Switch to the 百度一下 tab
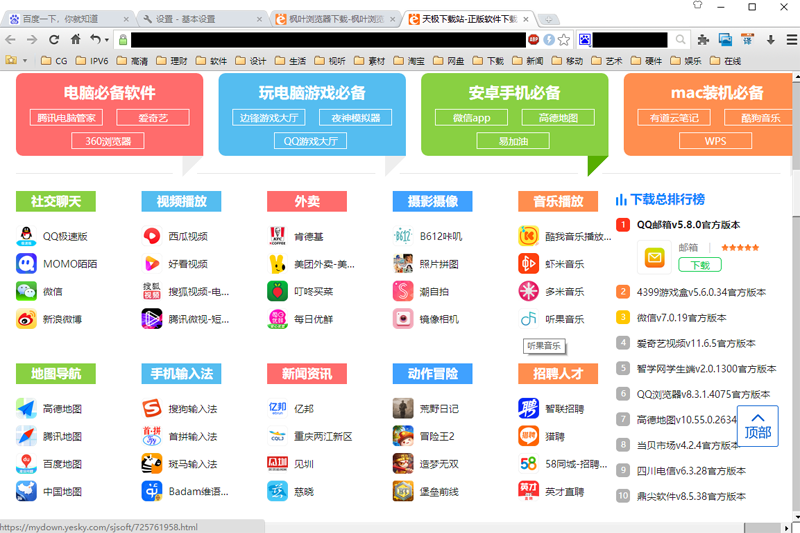Screen dimensions: 800x533 [67, 19]
